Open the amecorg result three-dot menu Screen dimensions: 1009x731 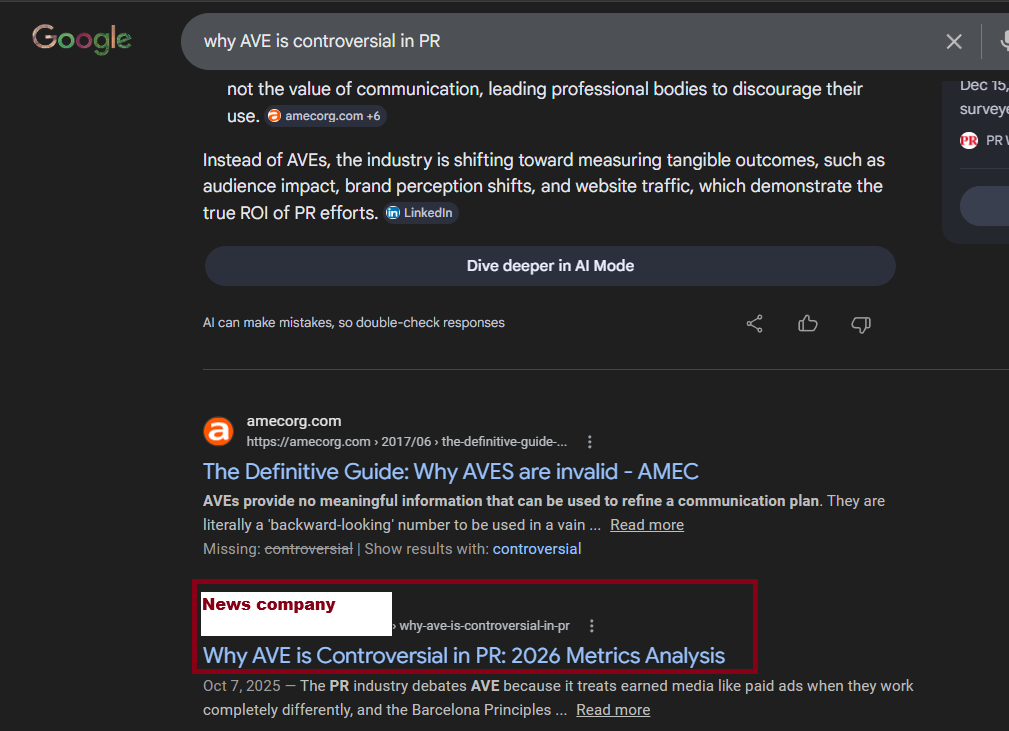[x=590, y=442]
